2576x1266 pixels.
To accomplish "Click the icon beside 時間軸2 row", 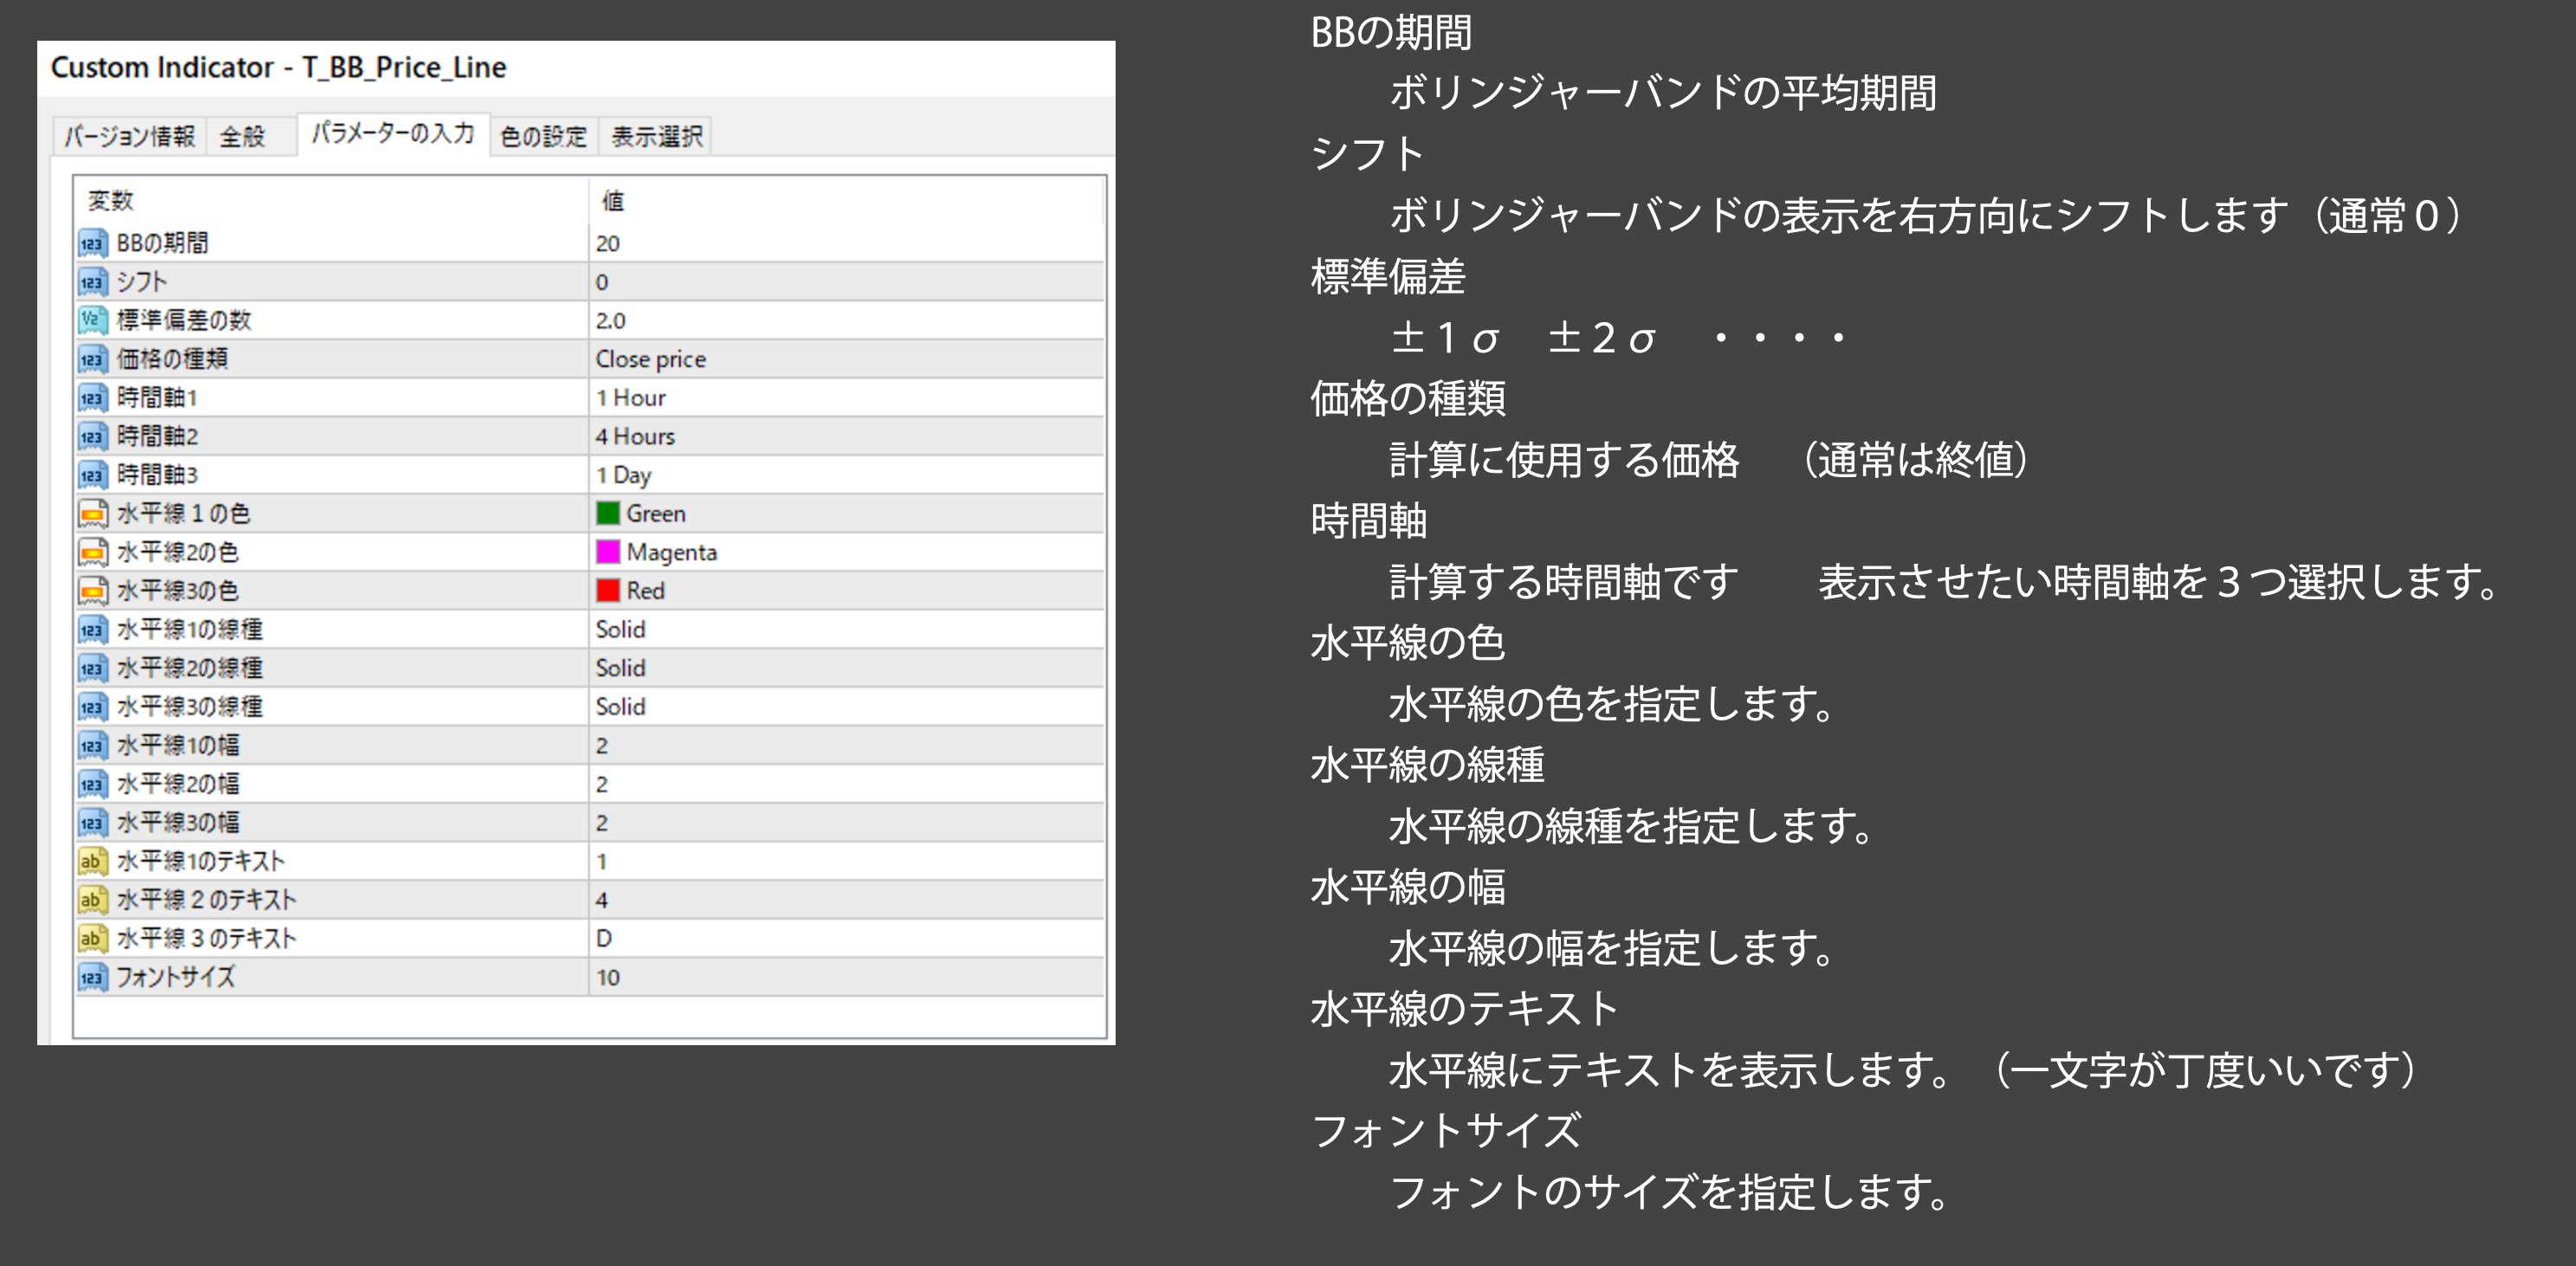I will coord(92,436).
